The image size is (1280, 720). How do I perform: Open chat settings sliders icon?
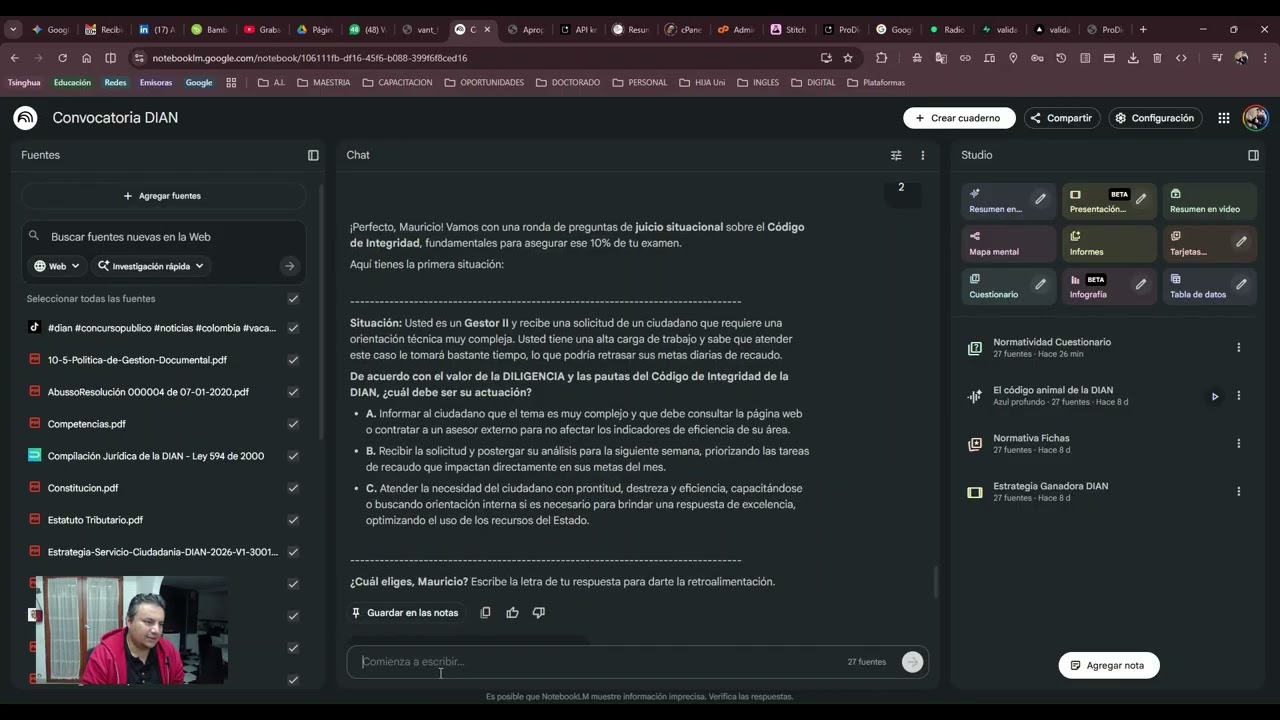(x=896, y=155)
